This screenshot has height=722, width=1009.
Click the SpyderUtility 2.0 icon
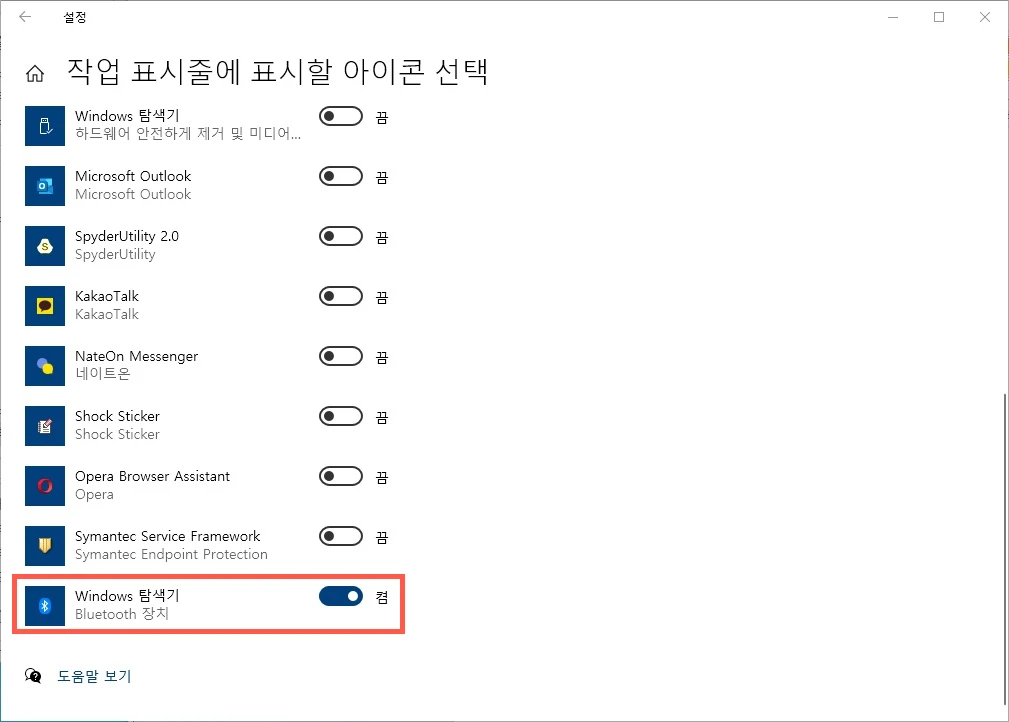tap(45, 246)
